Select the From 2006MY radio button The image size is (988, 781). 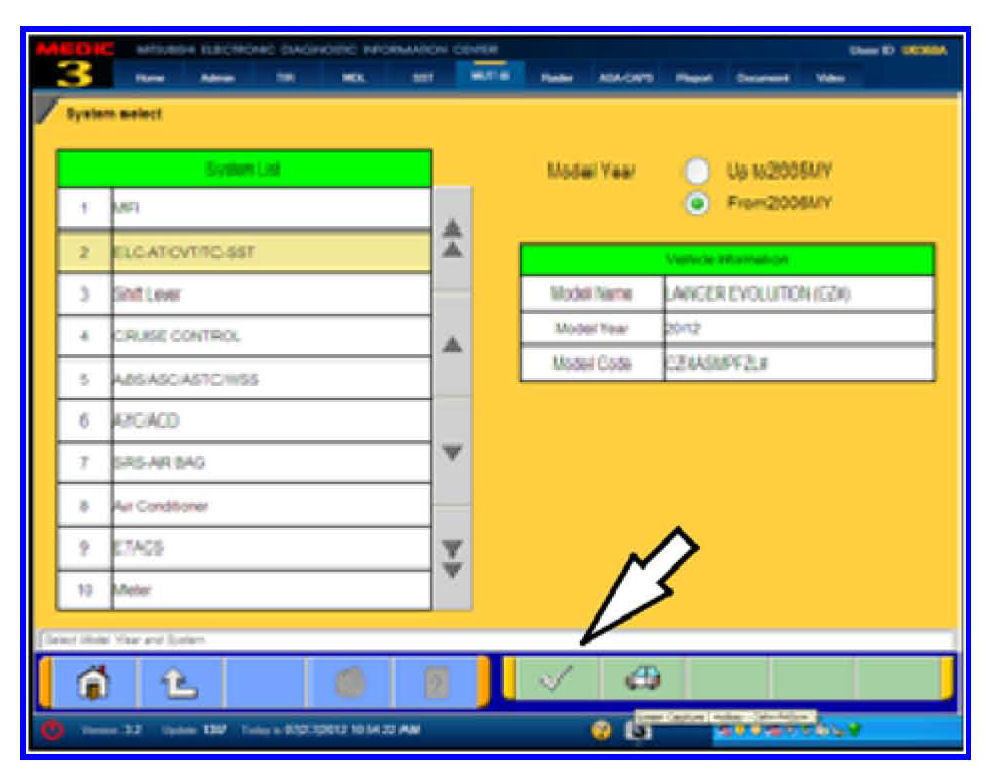coord(697,202)
